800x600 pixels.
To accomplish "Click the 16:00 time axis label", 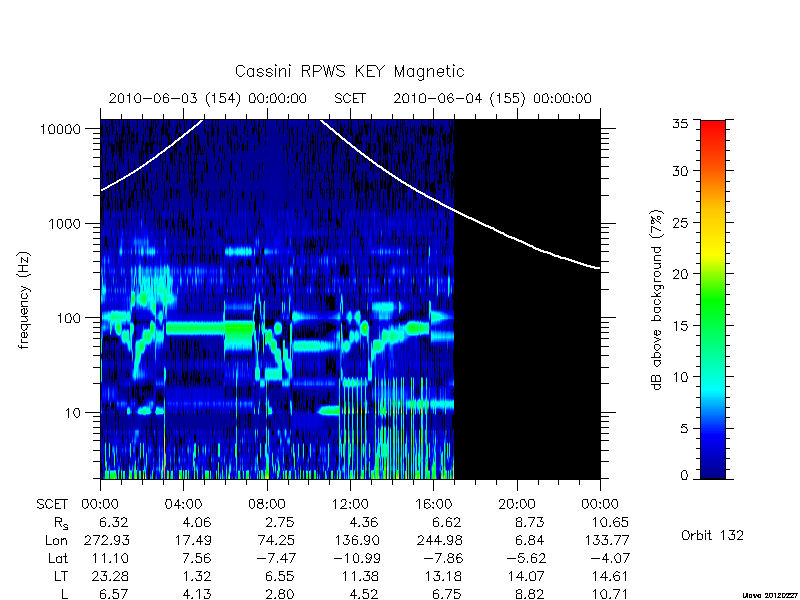I will (x=433, y=505).
